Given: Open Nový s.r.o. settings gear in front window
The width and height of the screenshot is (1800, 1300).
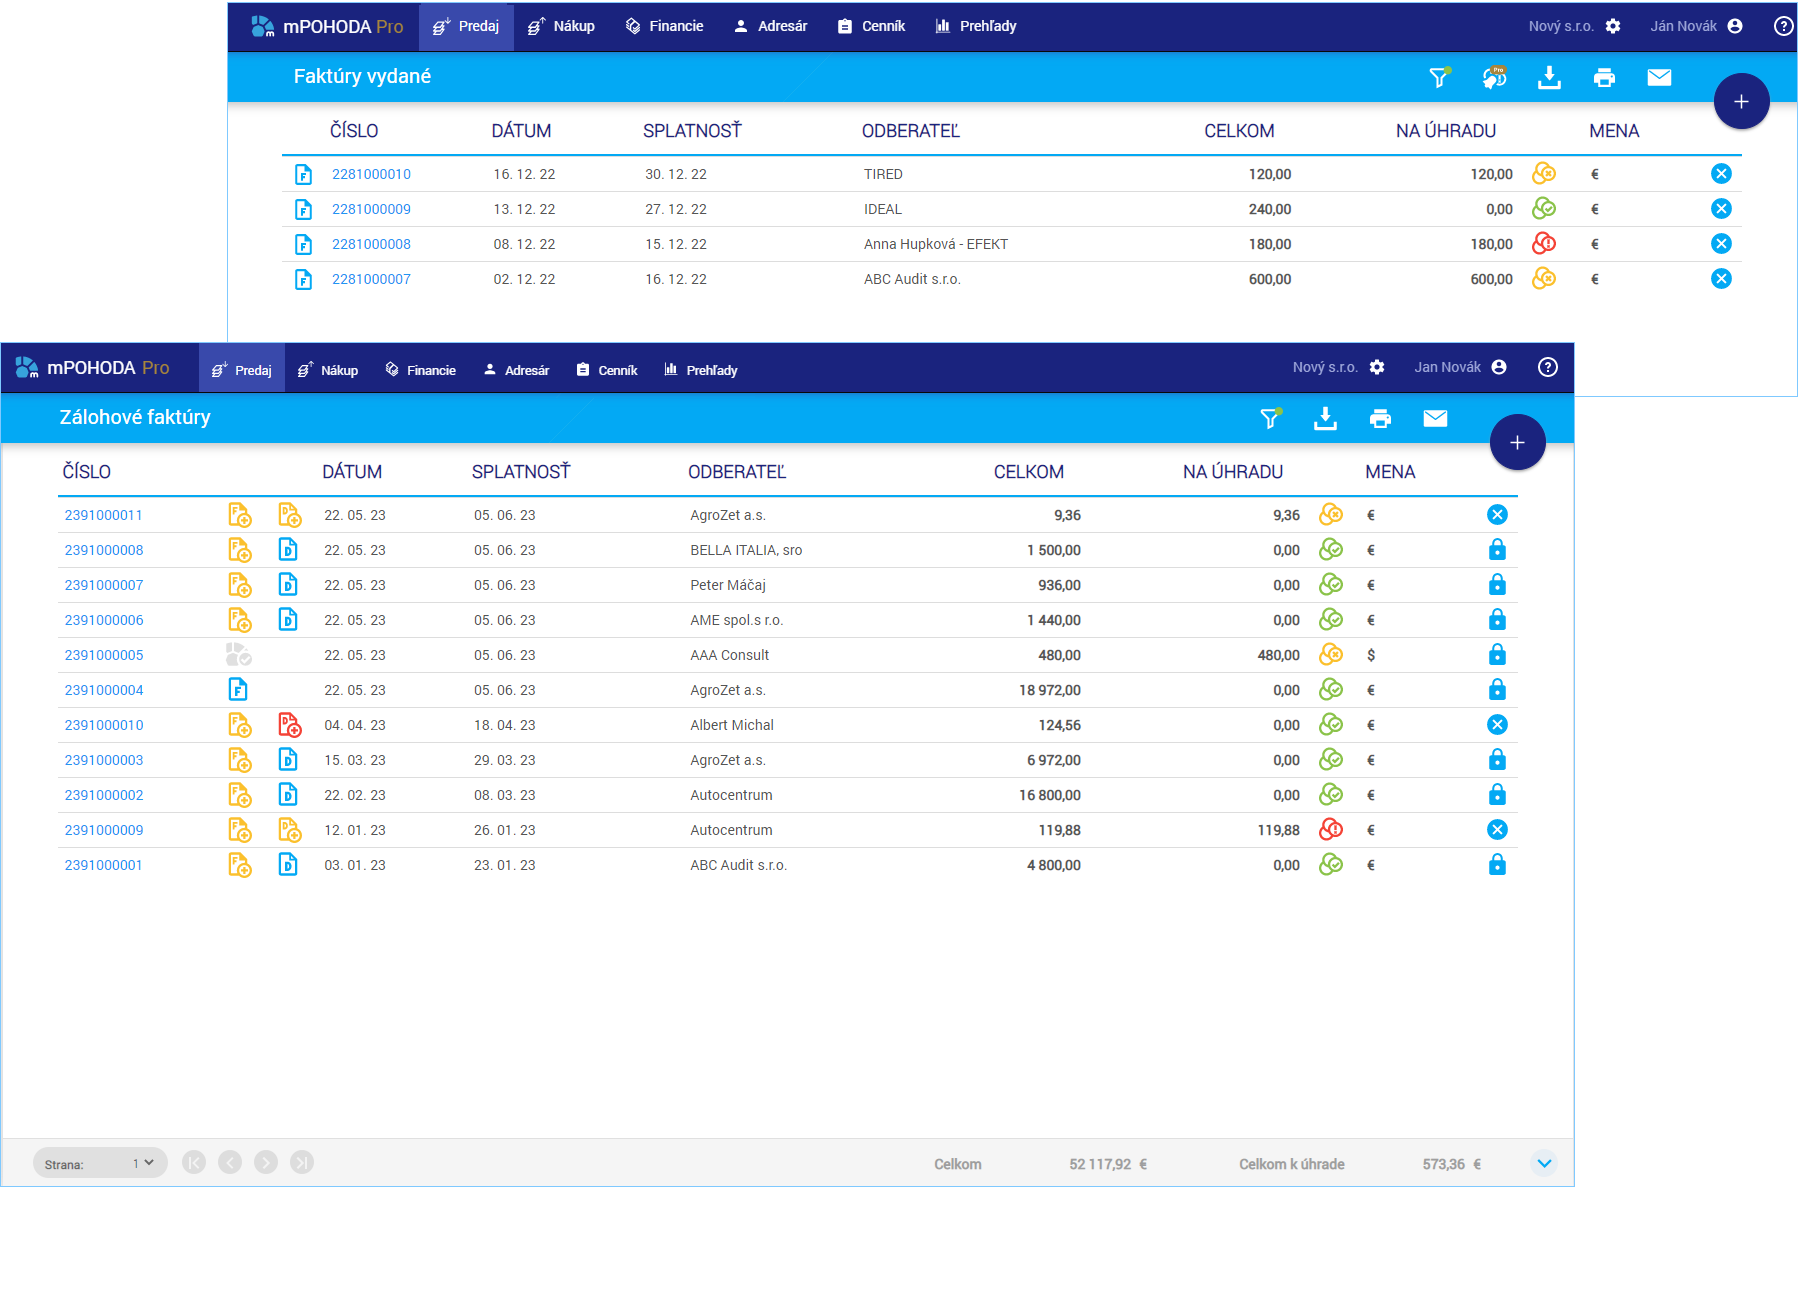Looking at the screenshot, I should click(x=1377, y=367).
